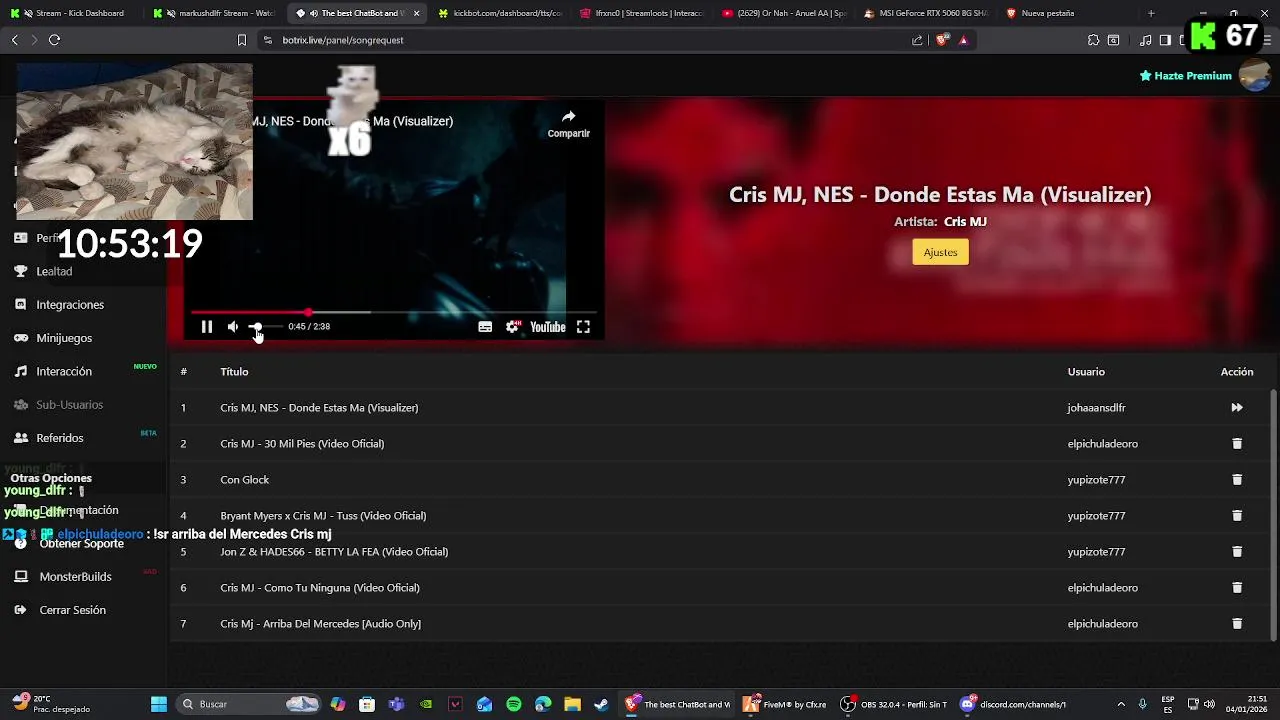This screenshot has height=720, width=1280.
Task: Click the Interacción music note icon
Action: coord(20,371)
